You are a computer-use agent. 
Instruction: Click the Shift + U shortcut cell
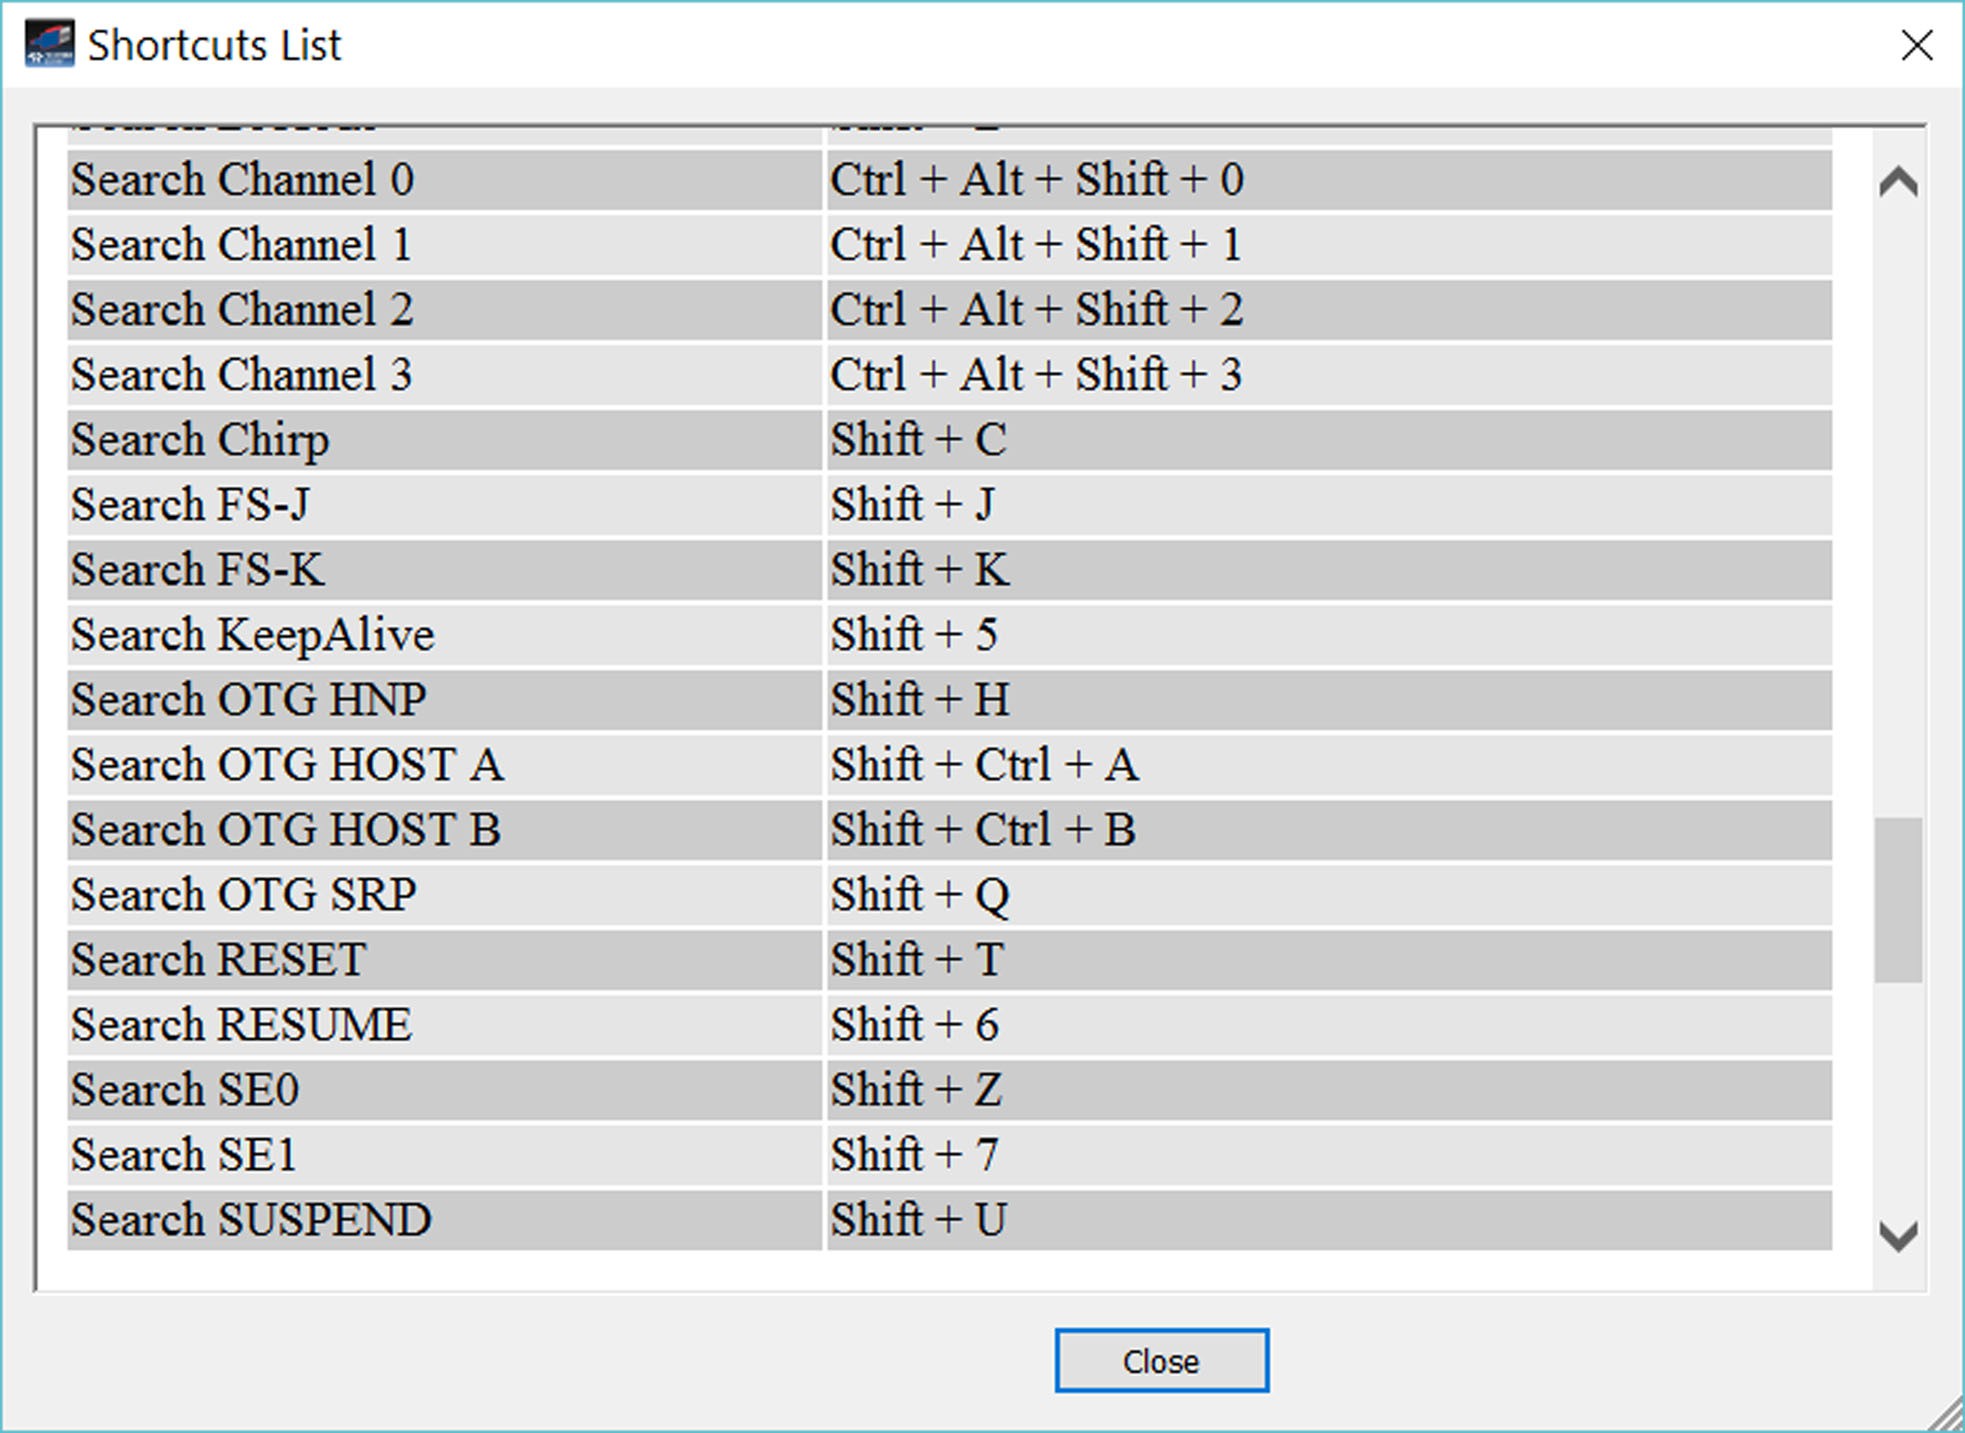pos(1329,1220)
